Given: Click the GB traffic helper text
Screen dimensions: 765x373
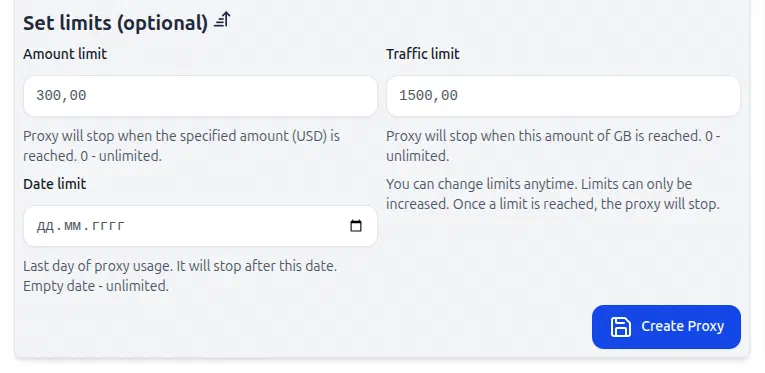Looking at the screenshot, I should coord(553,146).
